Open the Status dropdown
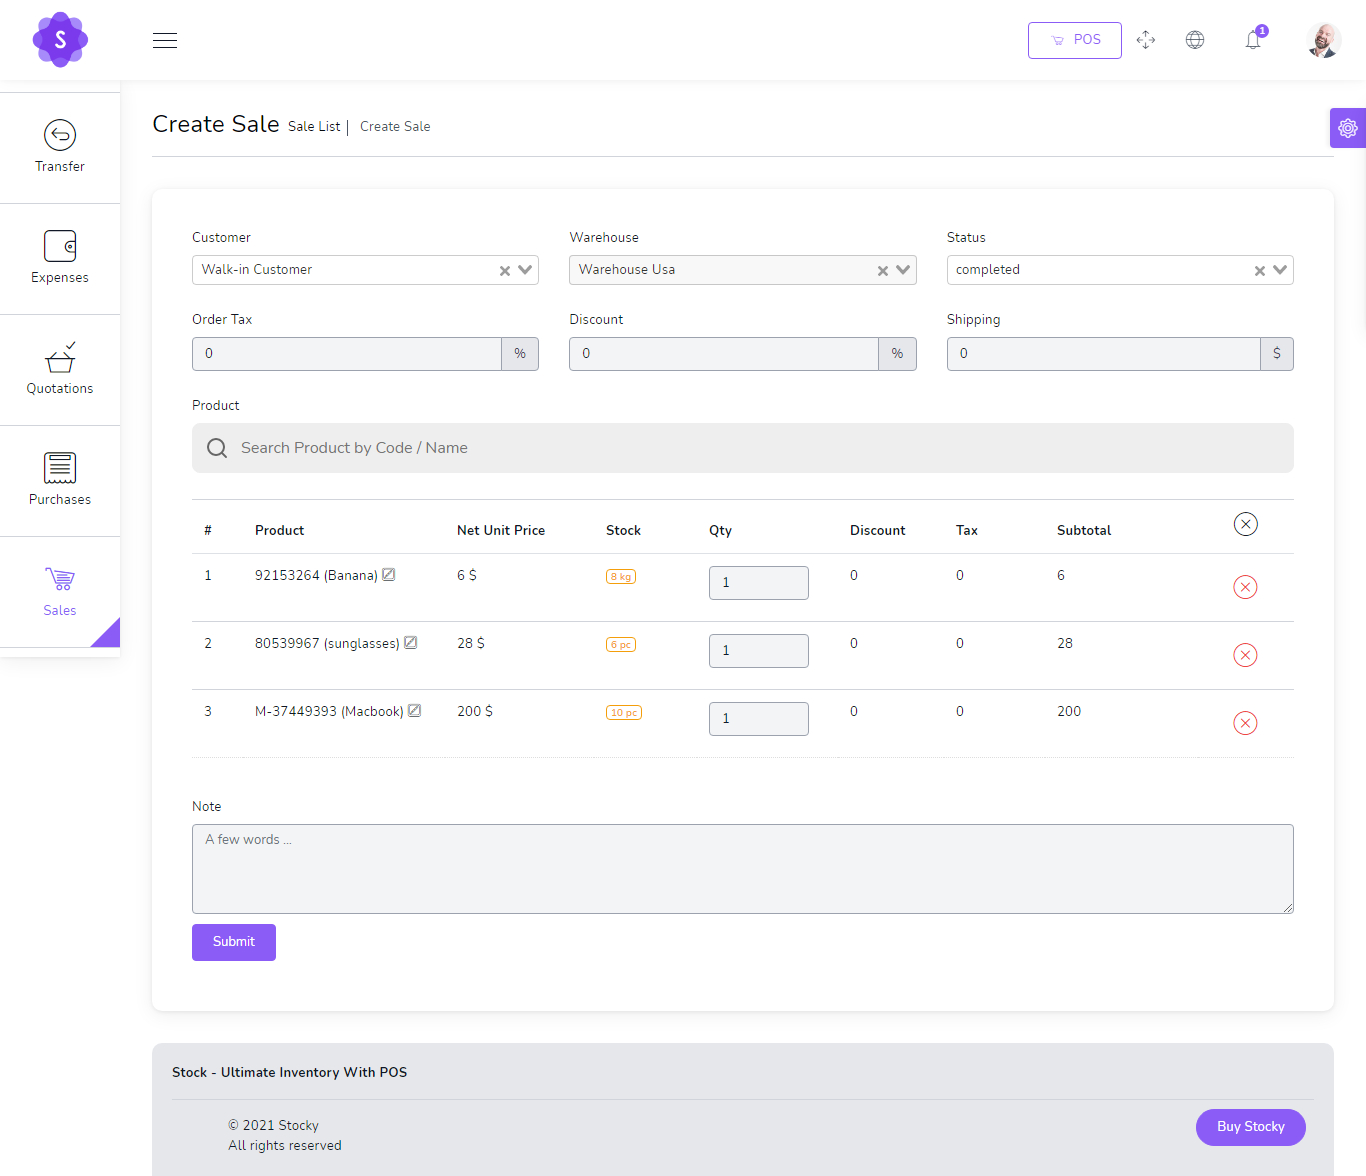Viewport: 1366px width, 1176px height. (x=1280, y=270)
